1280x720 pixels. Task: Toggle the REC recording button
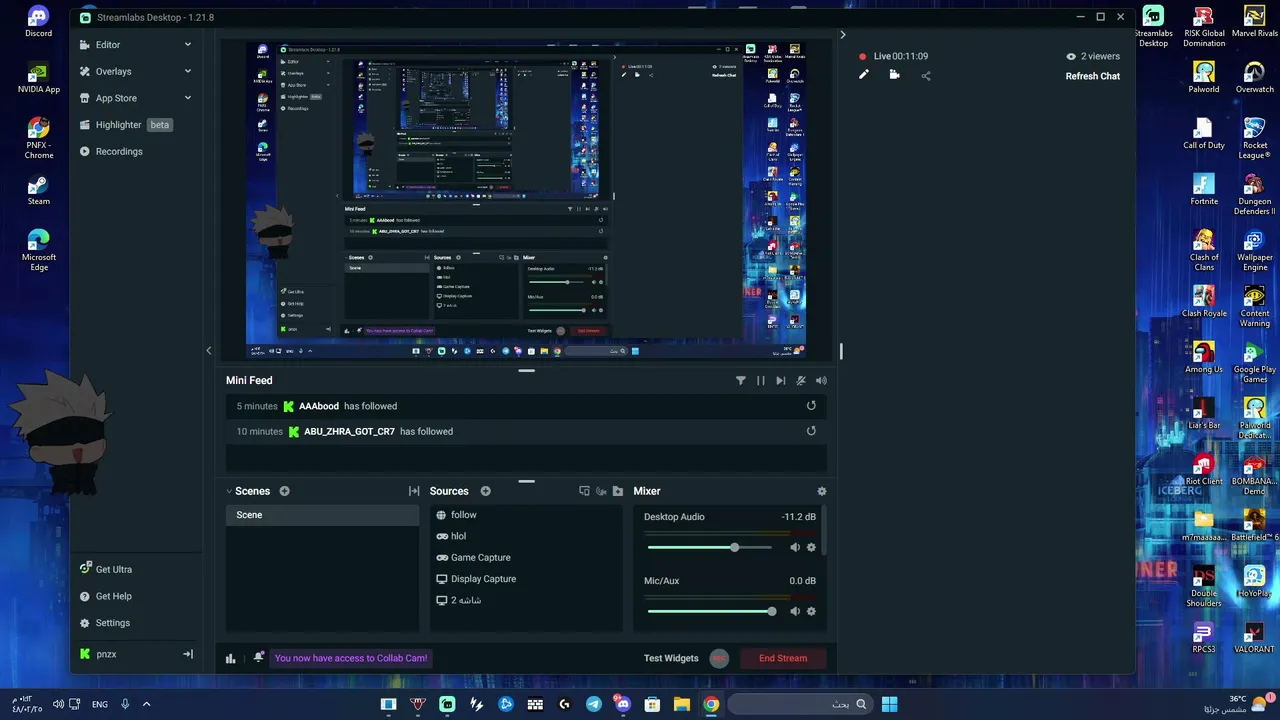tap(719, 658)
